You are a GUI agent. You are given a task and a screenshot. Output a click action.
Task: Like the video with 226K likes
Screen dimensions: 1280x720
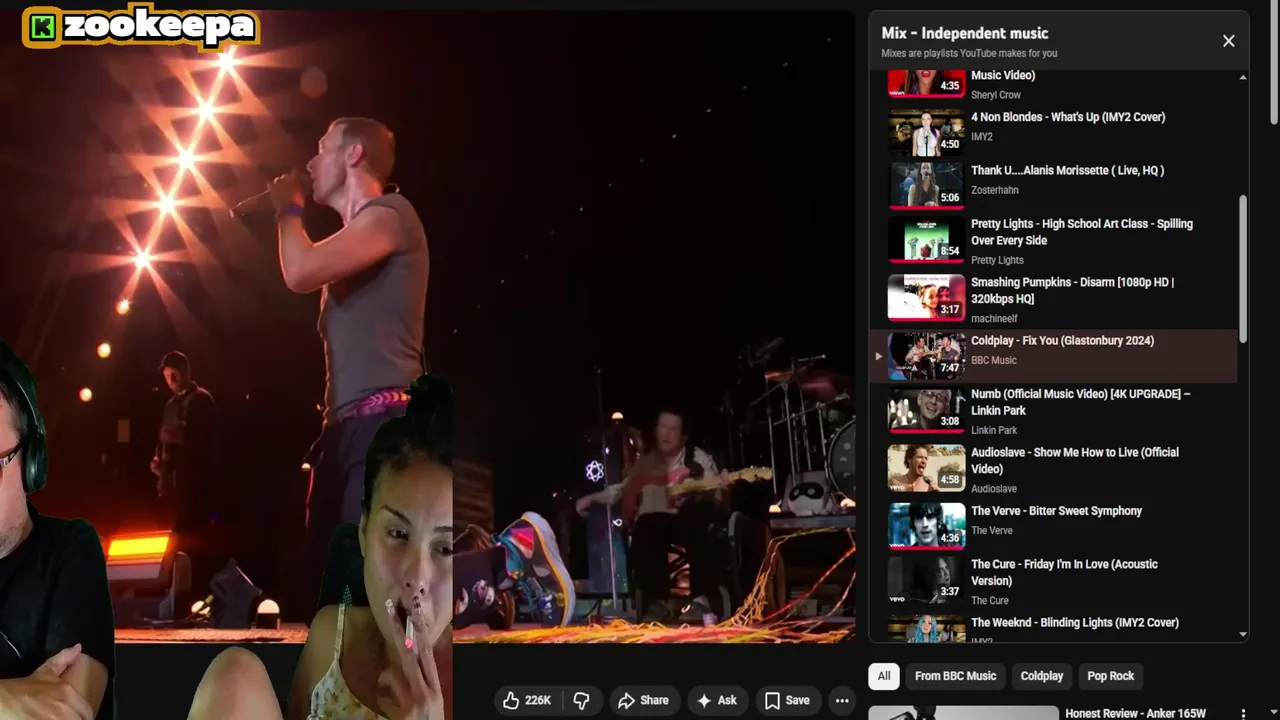tap(527, 700)
